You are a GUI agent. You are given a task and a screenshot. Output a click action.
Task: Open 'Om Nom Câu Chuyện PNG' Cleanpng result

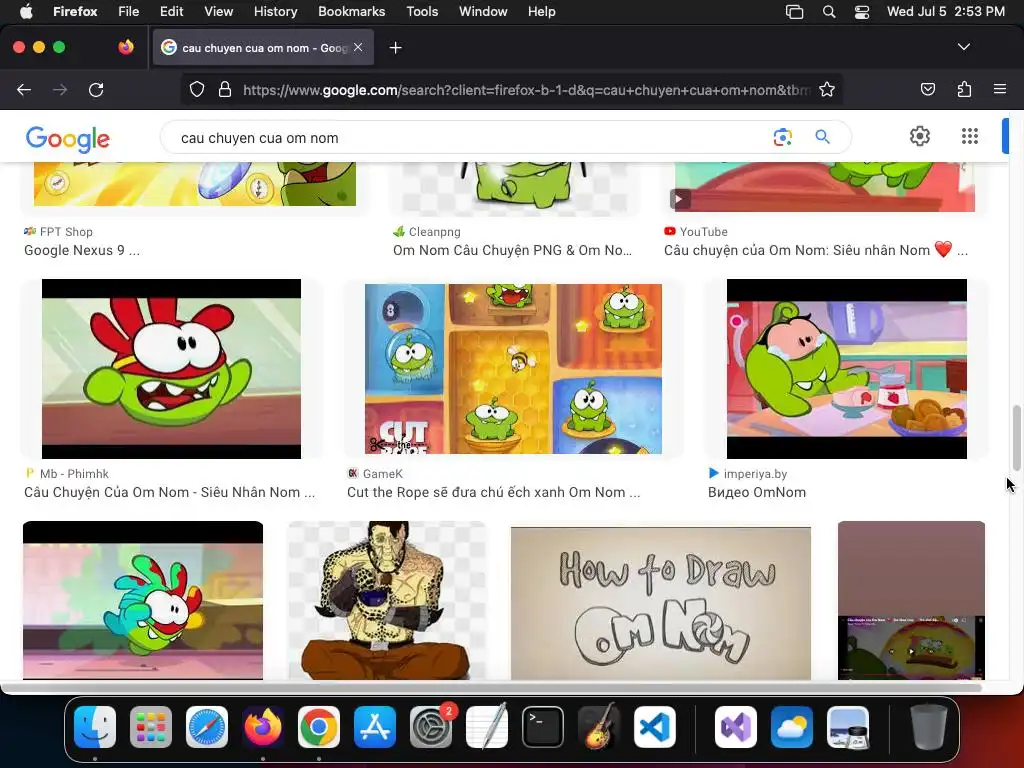[x=513, y=250]
